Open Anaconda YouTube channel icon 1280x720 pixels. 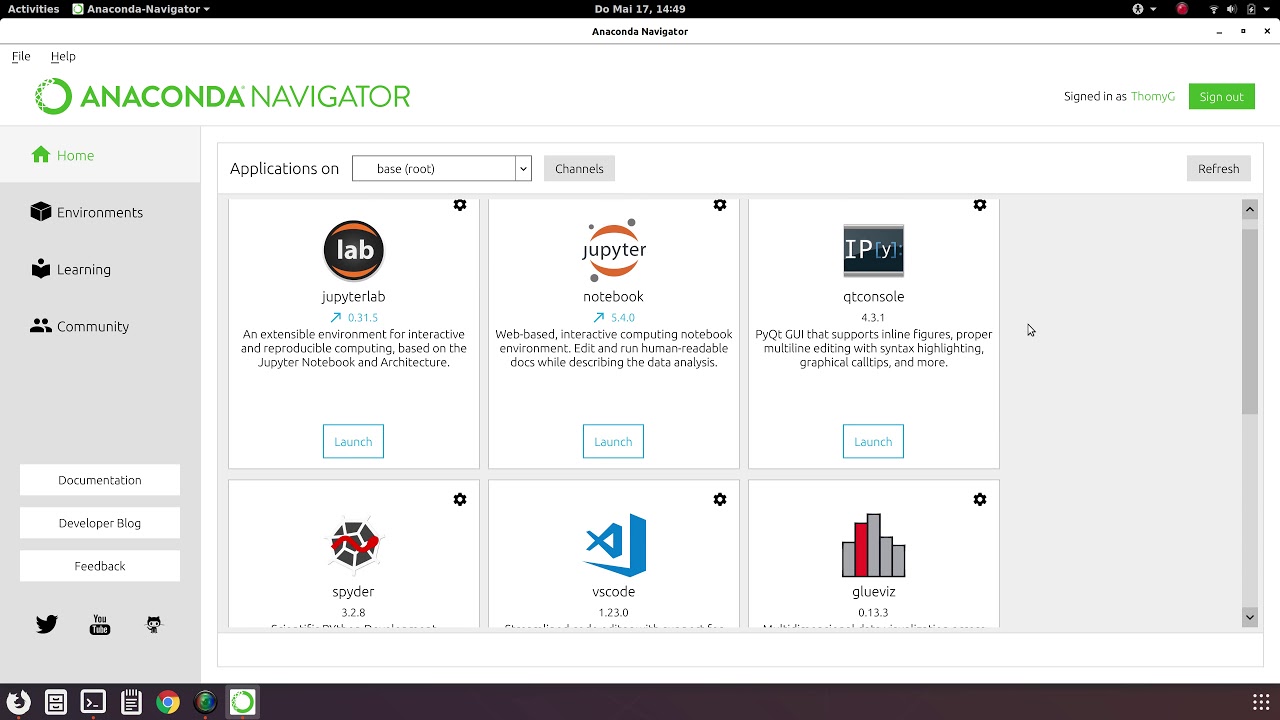(x=100, y=625)
